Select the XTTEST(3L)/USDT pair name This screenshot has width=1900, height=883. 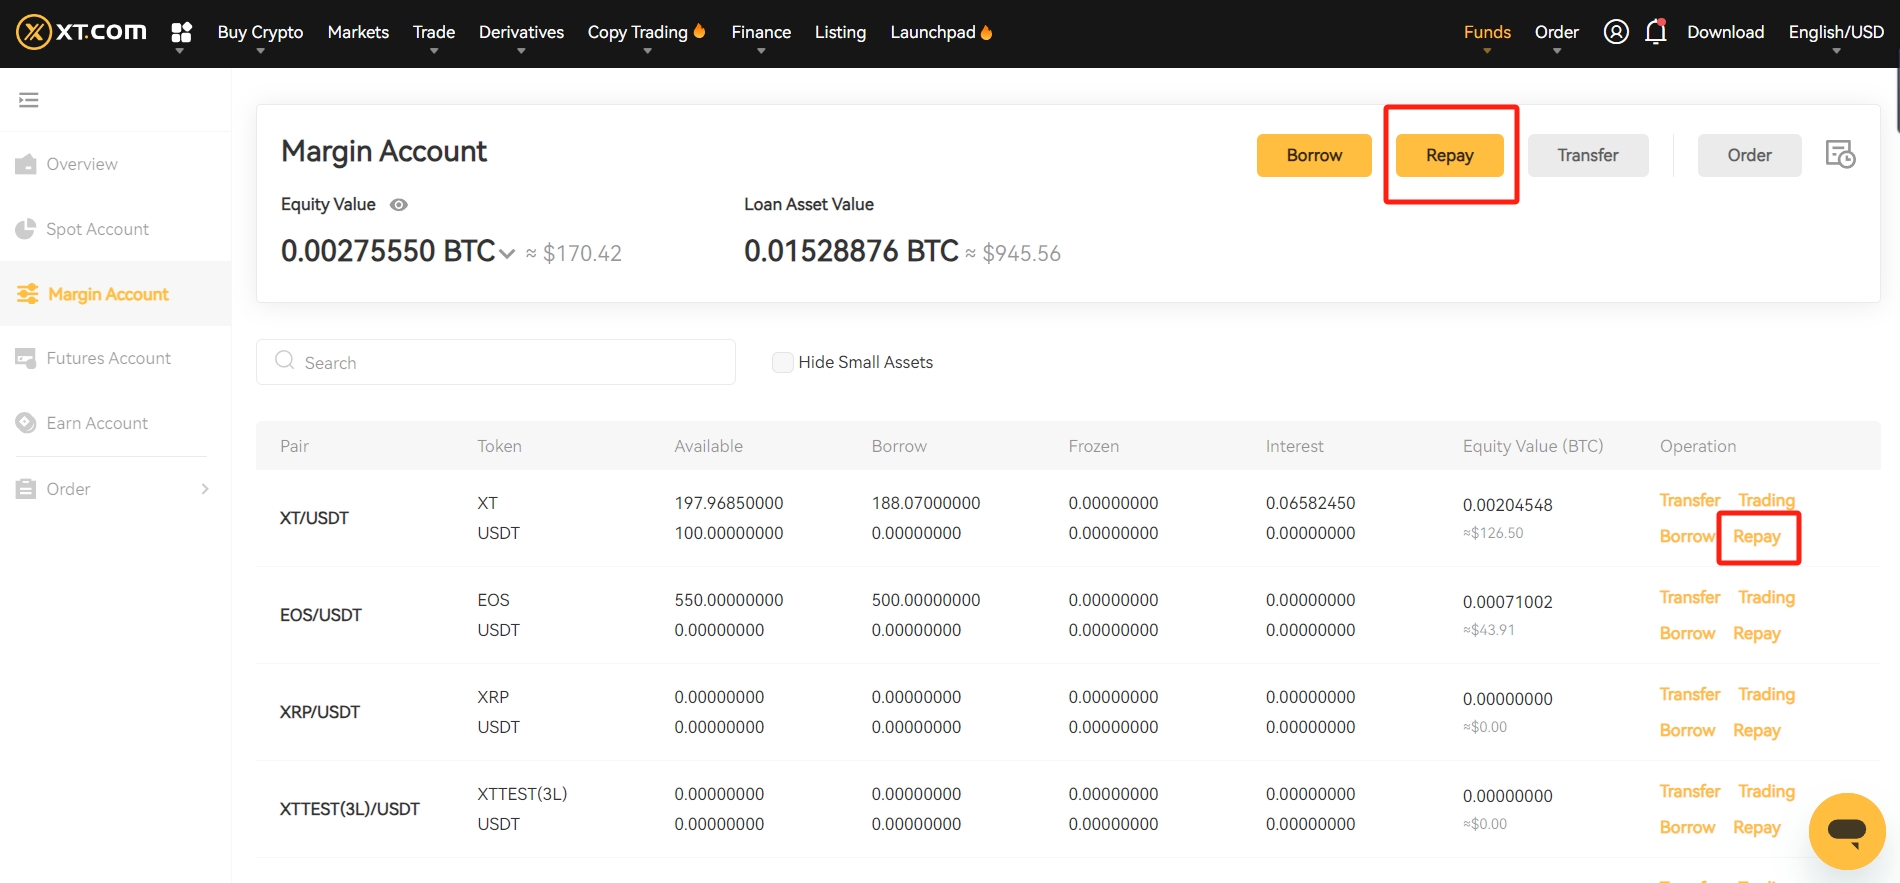tap(350, 809)
